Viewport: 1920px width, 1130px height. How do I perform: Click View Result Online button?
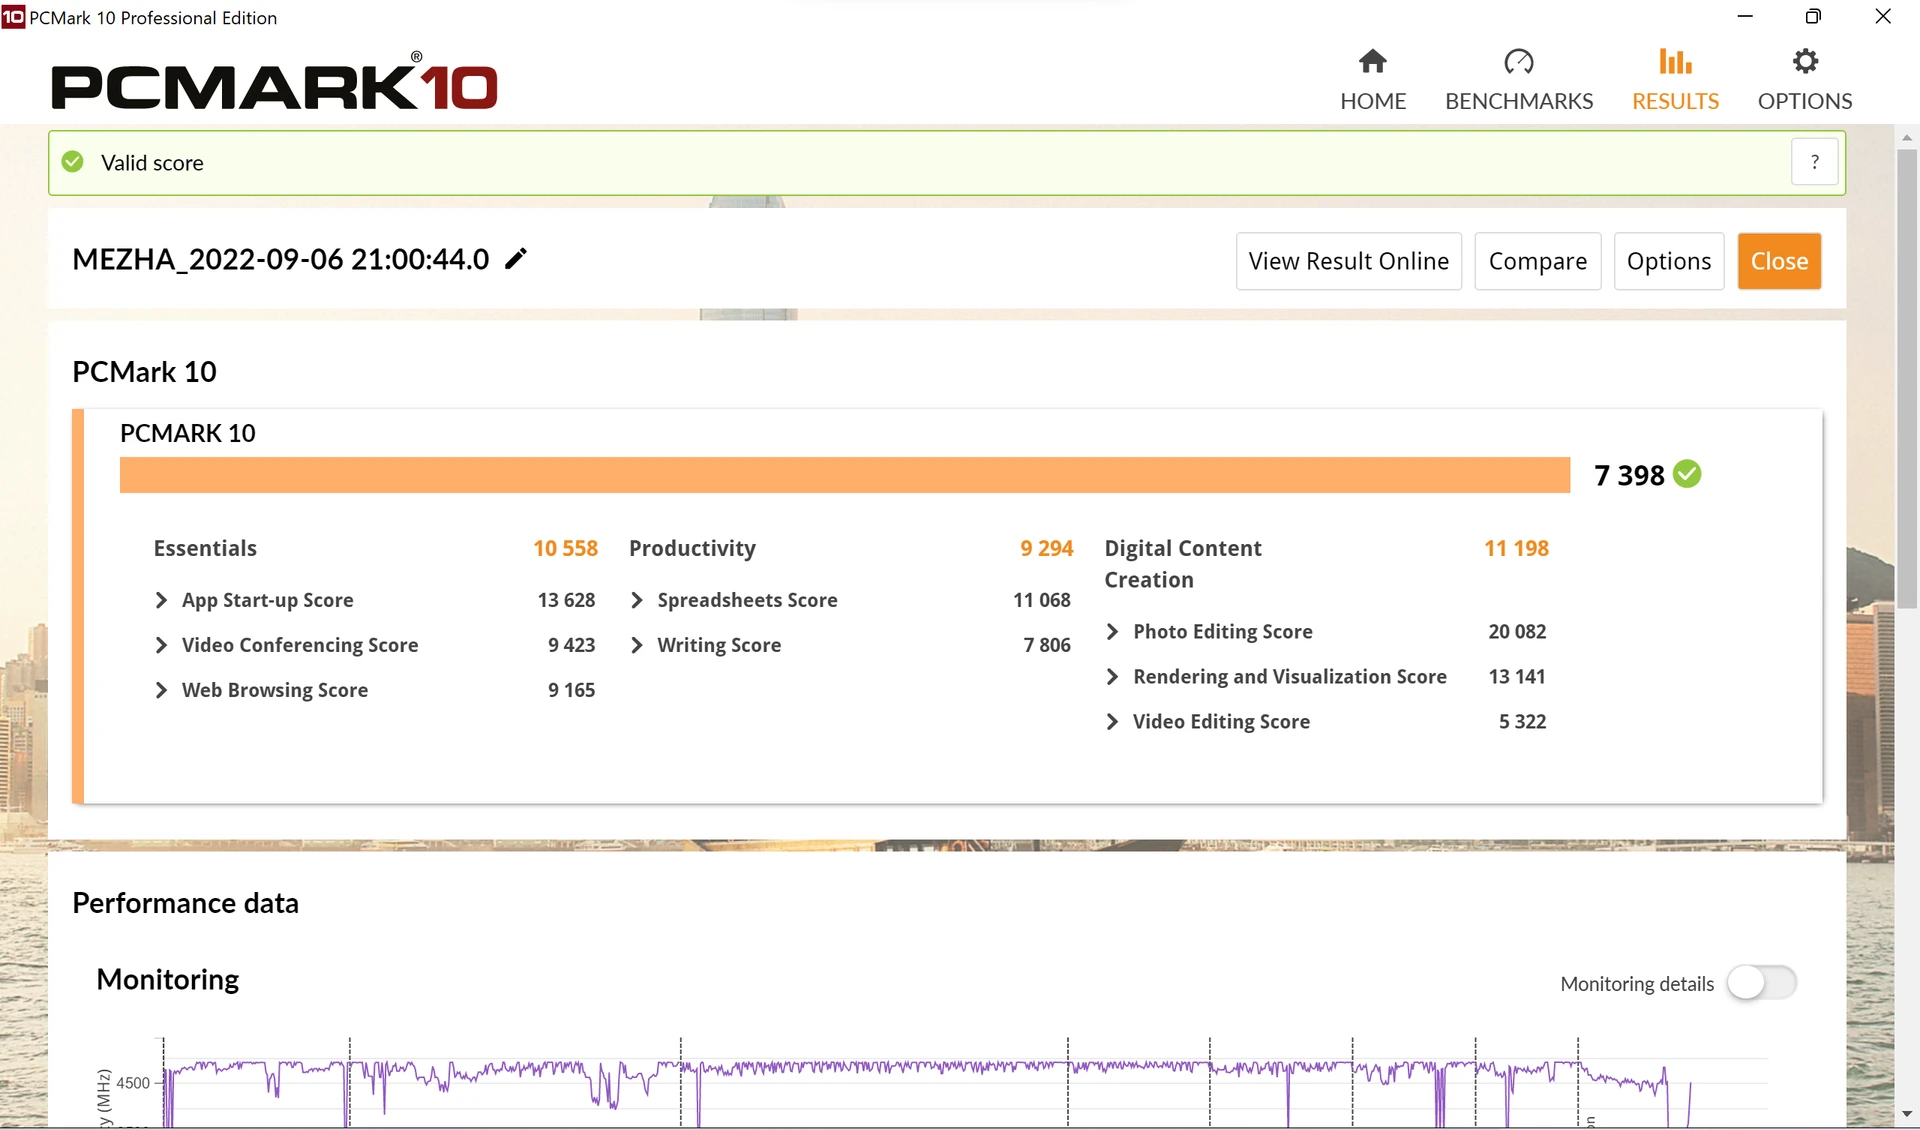coord(1348,261)
